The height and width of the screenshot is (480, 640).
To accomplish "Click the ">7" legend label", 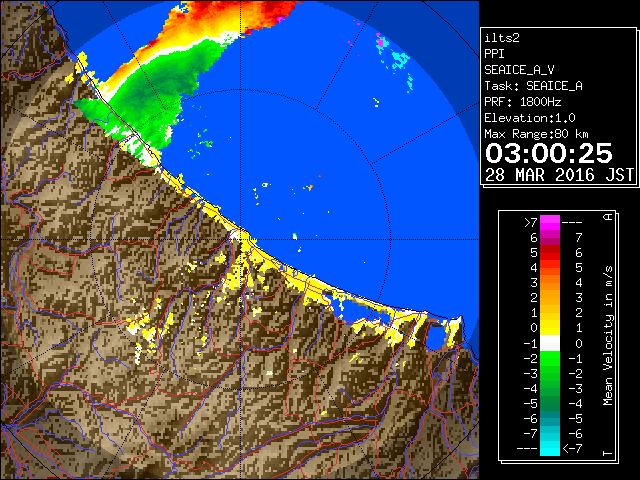I will tap(531, 222).
